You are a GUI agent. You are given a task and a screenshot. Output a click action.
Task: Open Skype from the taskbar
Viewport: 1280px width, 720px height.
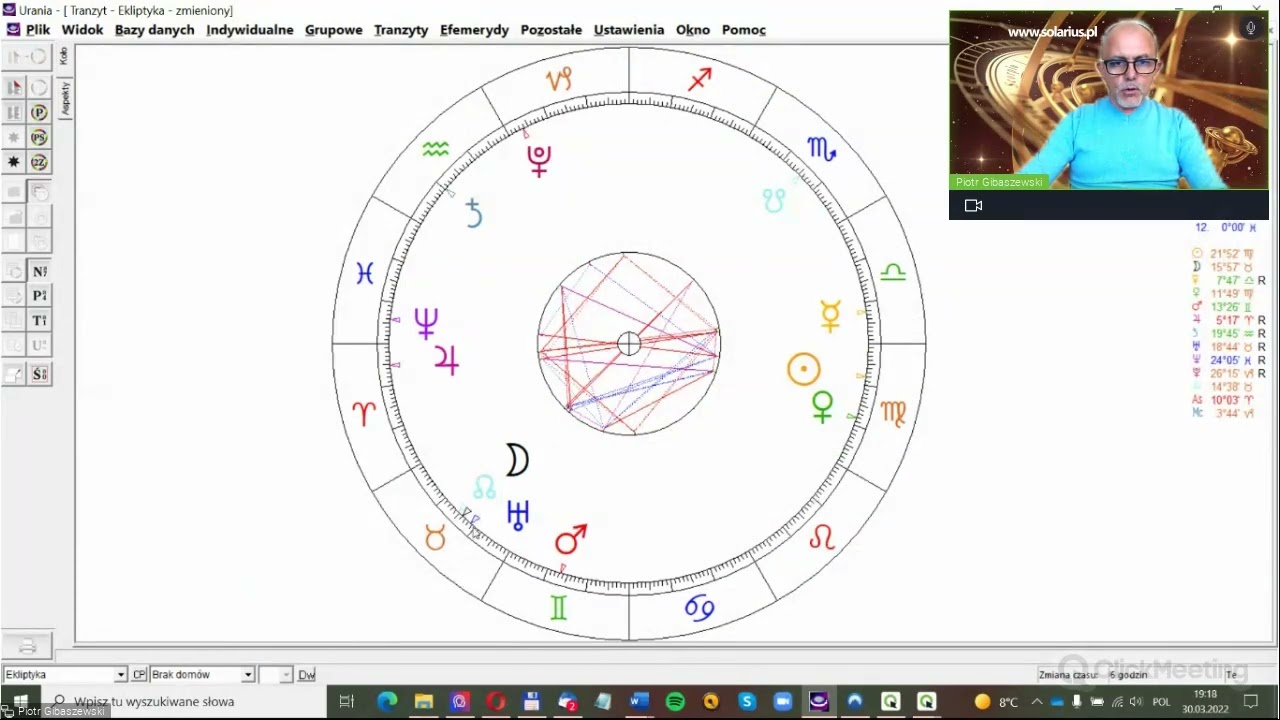[x=747, y=702]
